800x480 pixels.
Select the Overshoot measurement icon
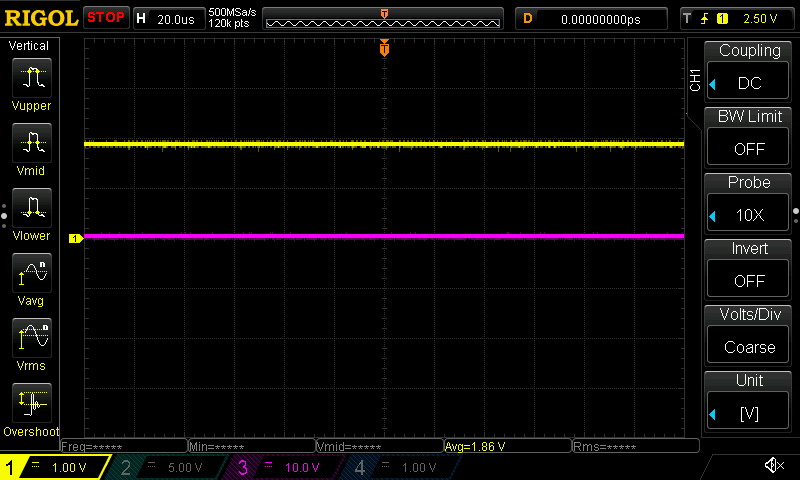point(32,402)
